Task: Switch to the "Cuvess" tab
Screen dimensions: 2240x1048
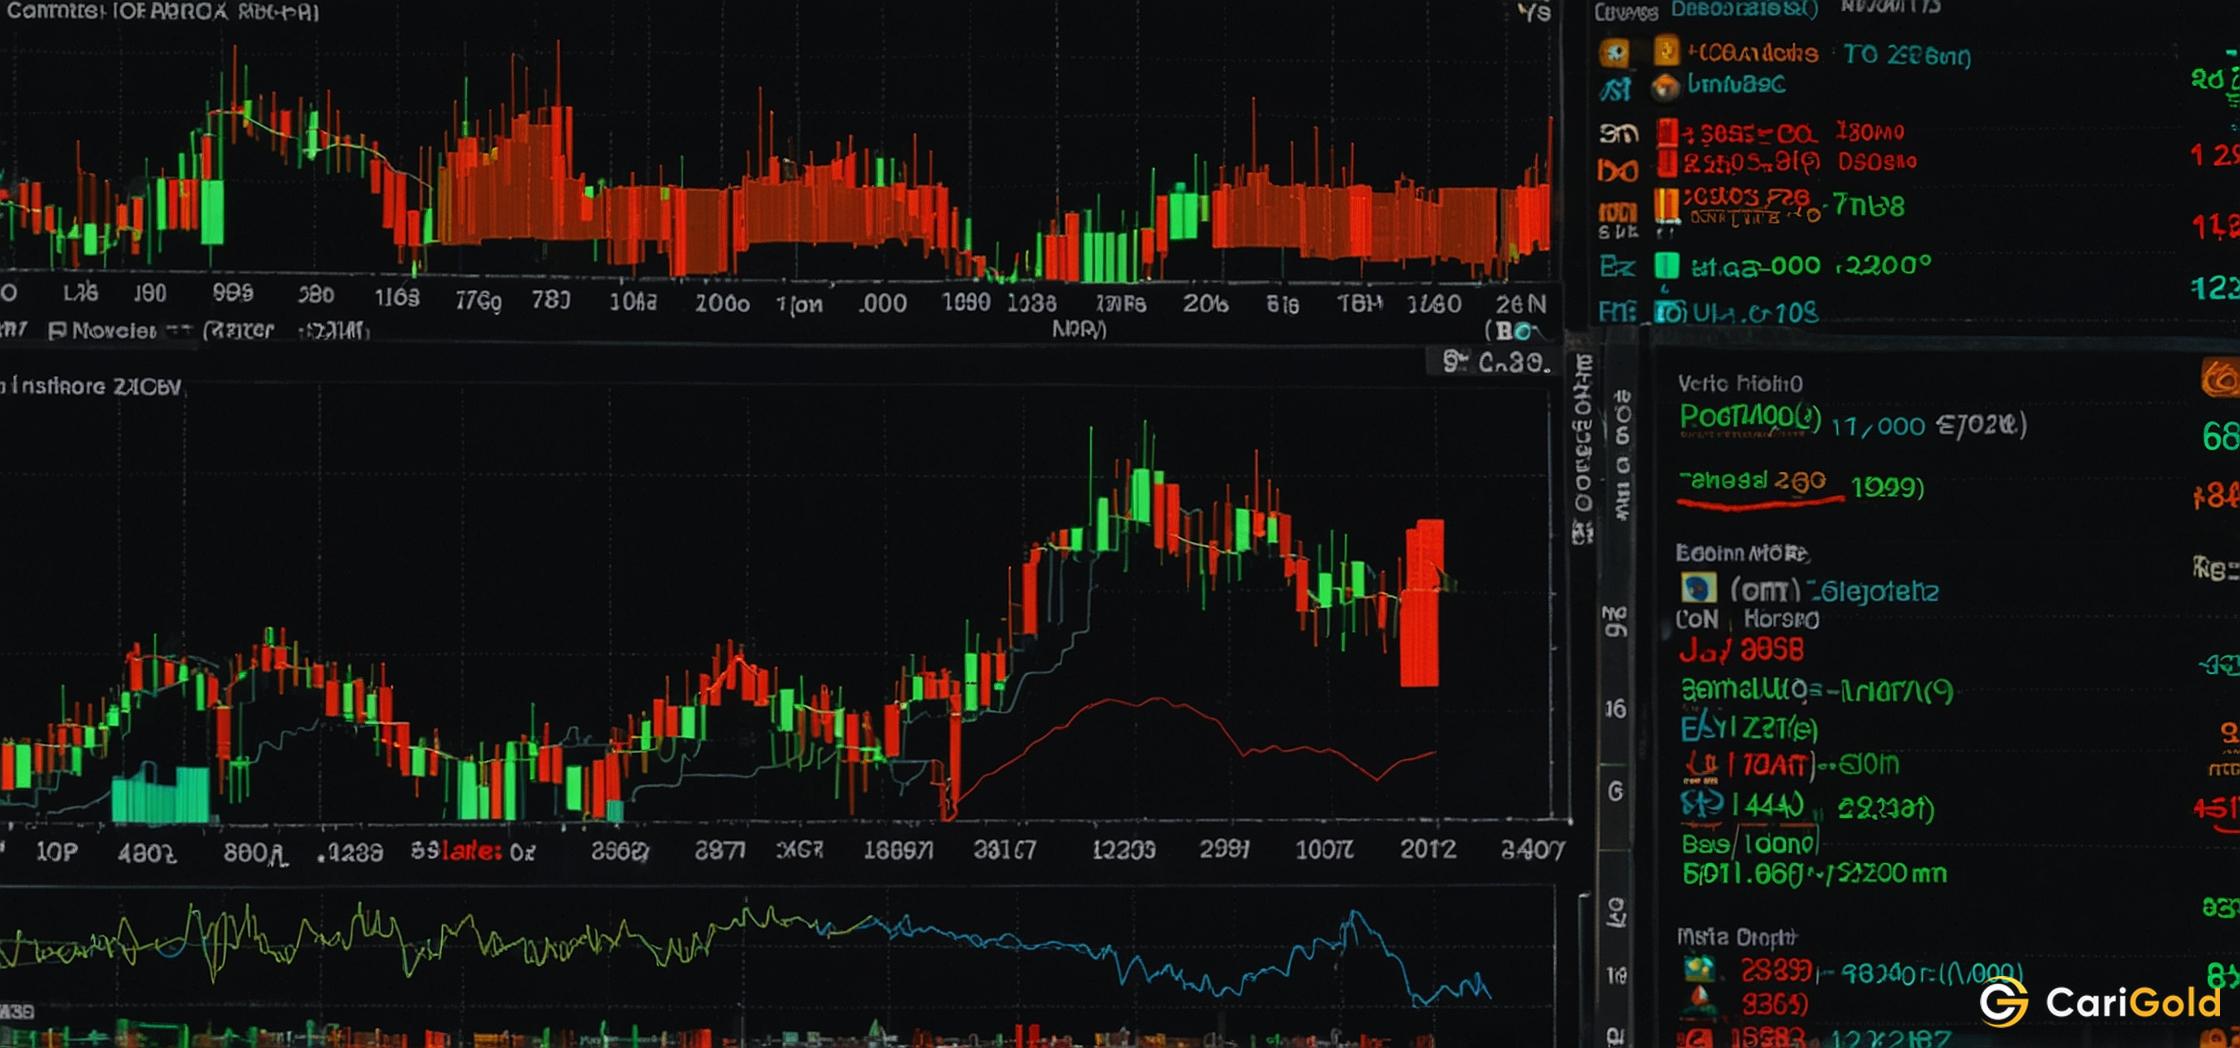Action: 1625,12
